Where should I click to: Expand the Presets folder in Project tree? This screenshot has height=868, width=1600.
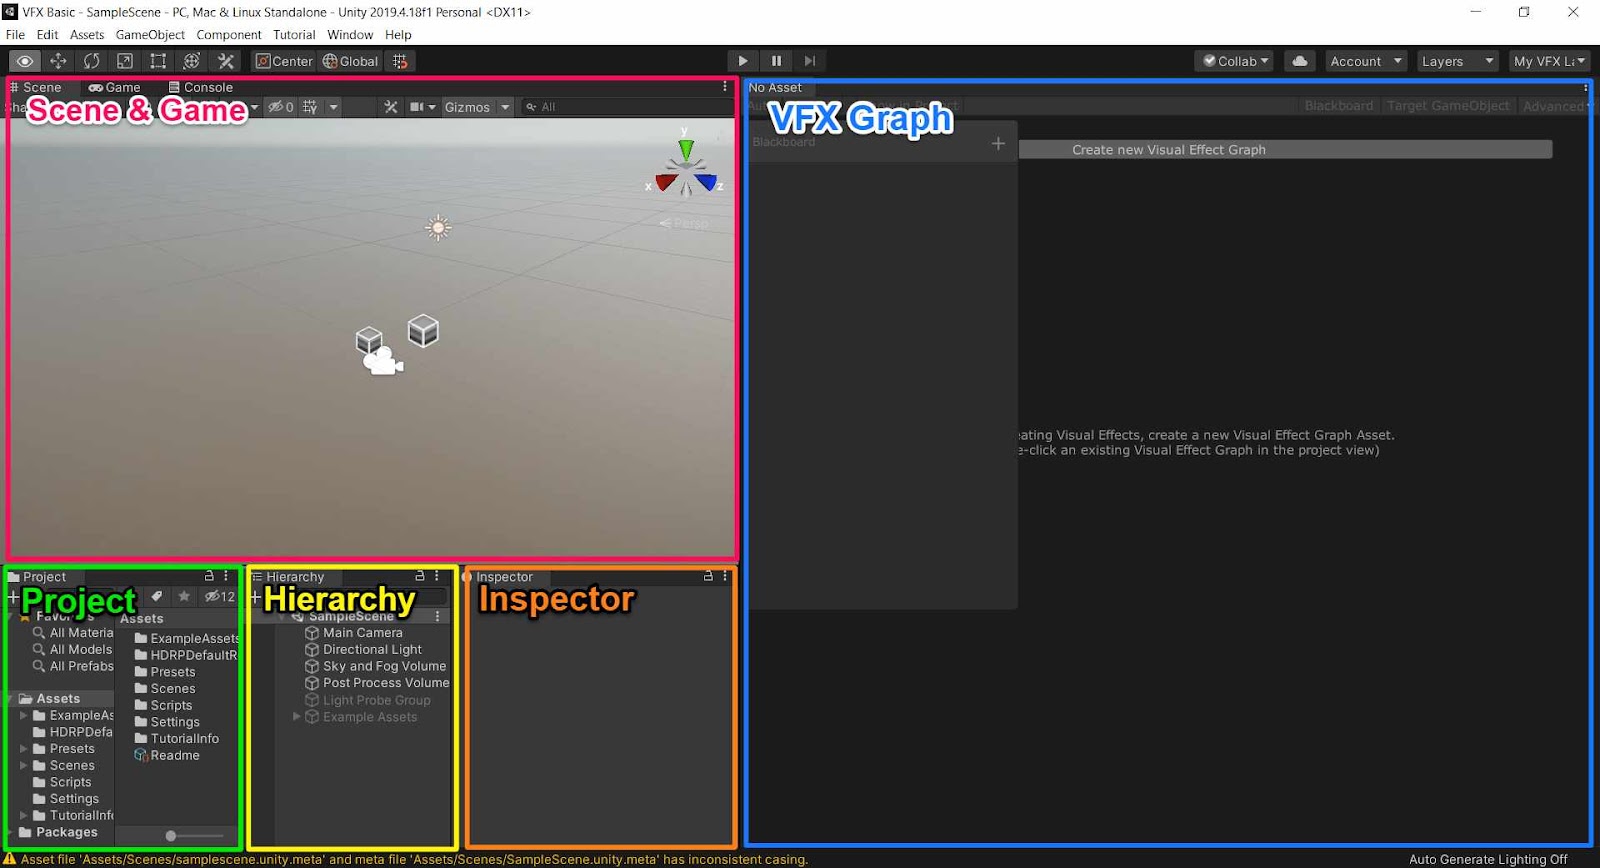pyautogui.click(x=24, y=749)
